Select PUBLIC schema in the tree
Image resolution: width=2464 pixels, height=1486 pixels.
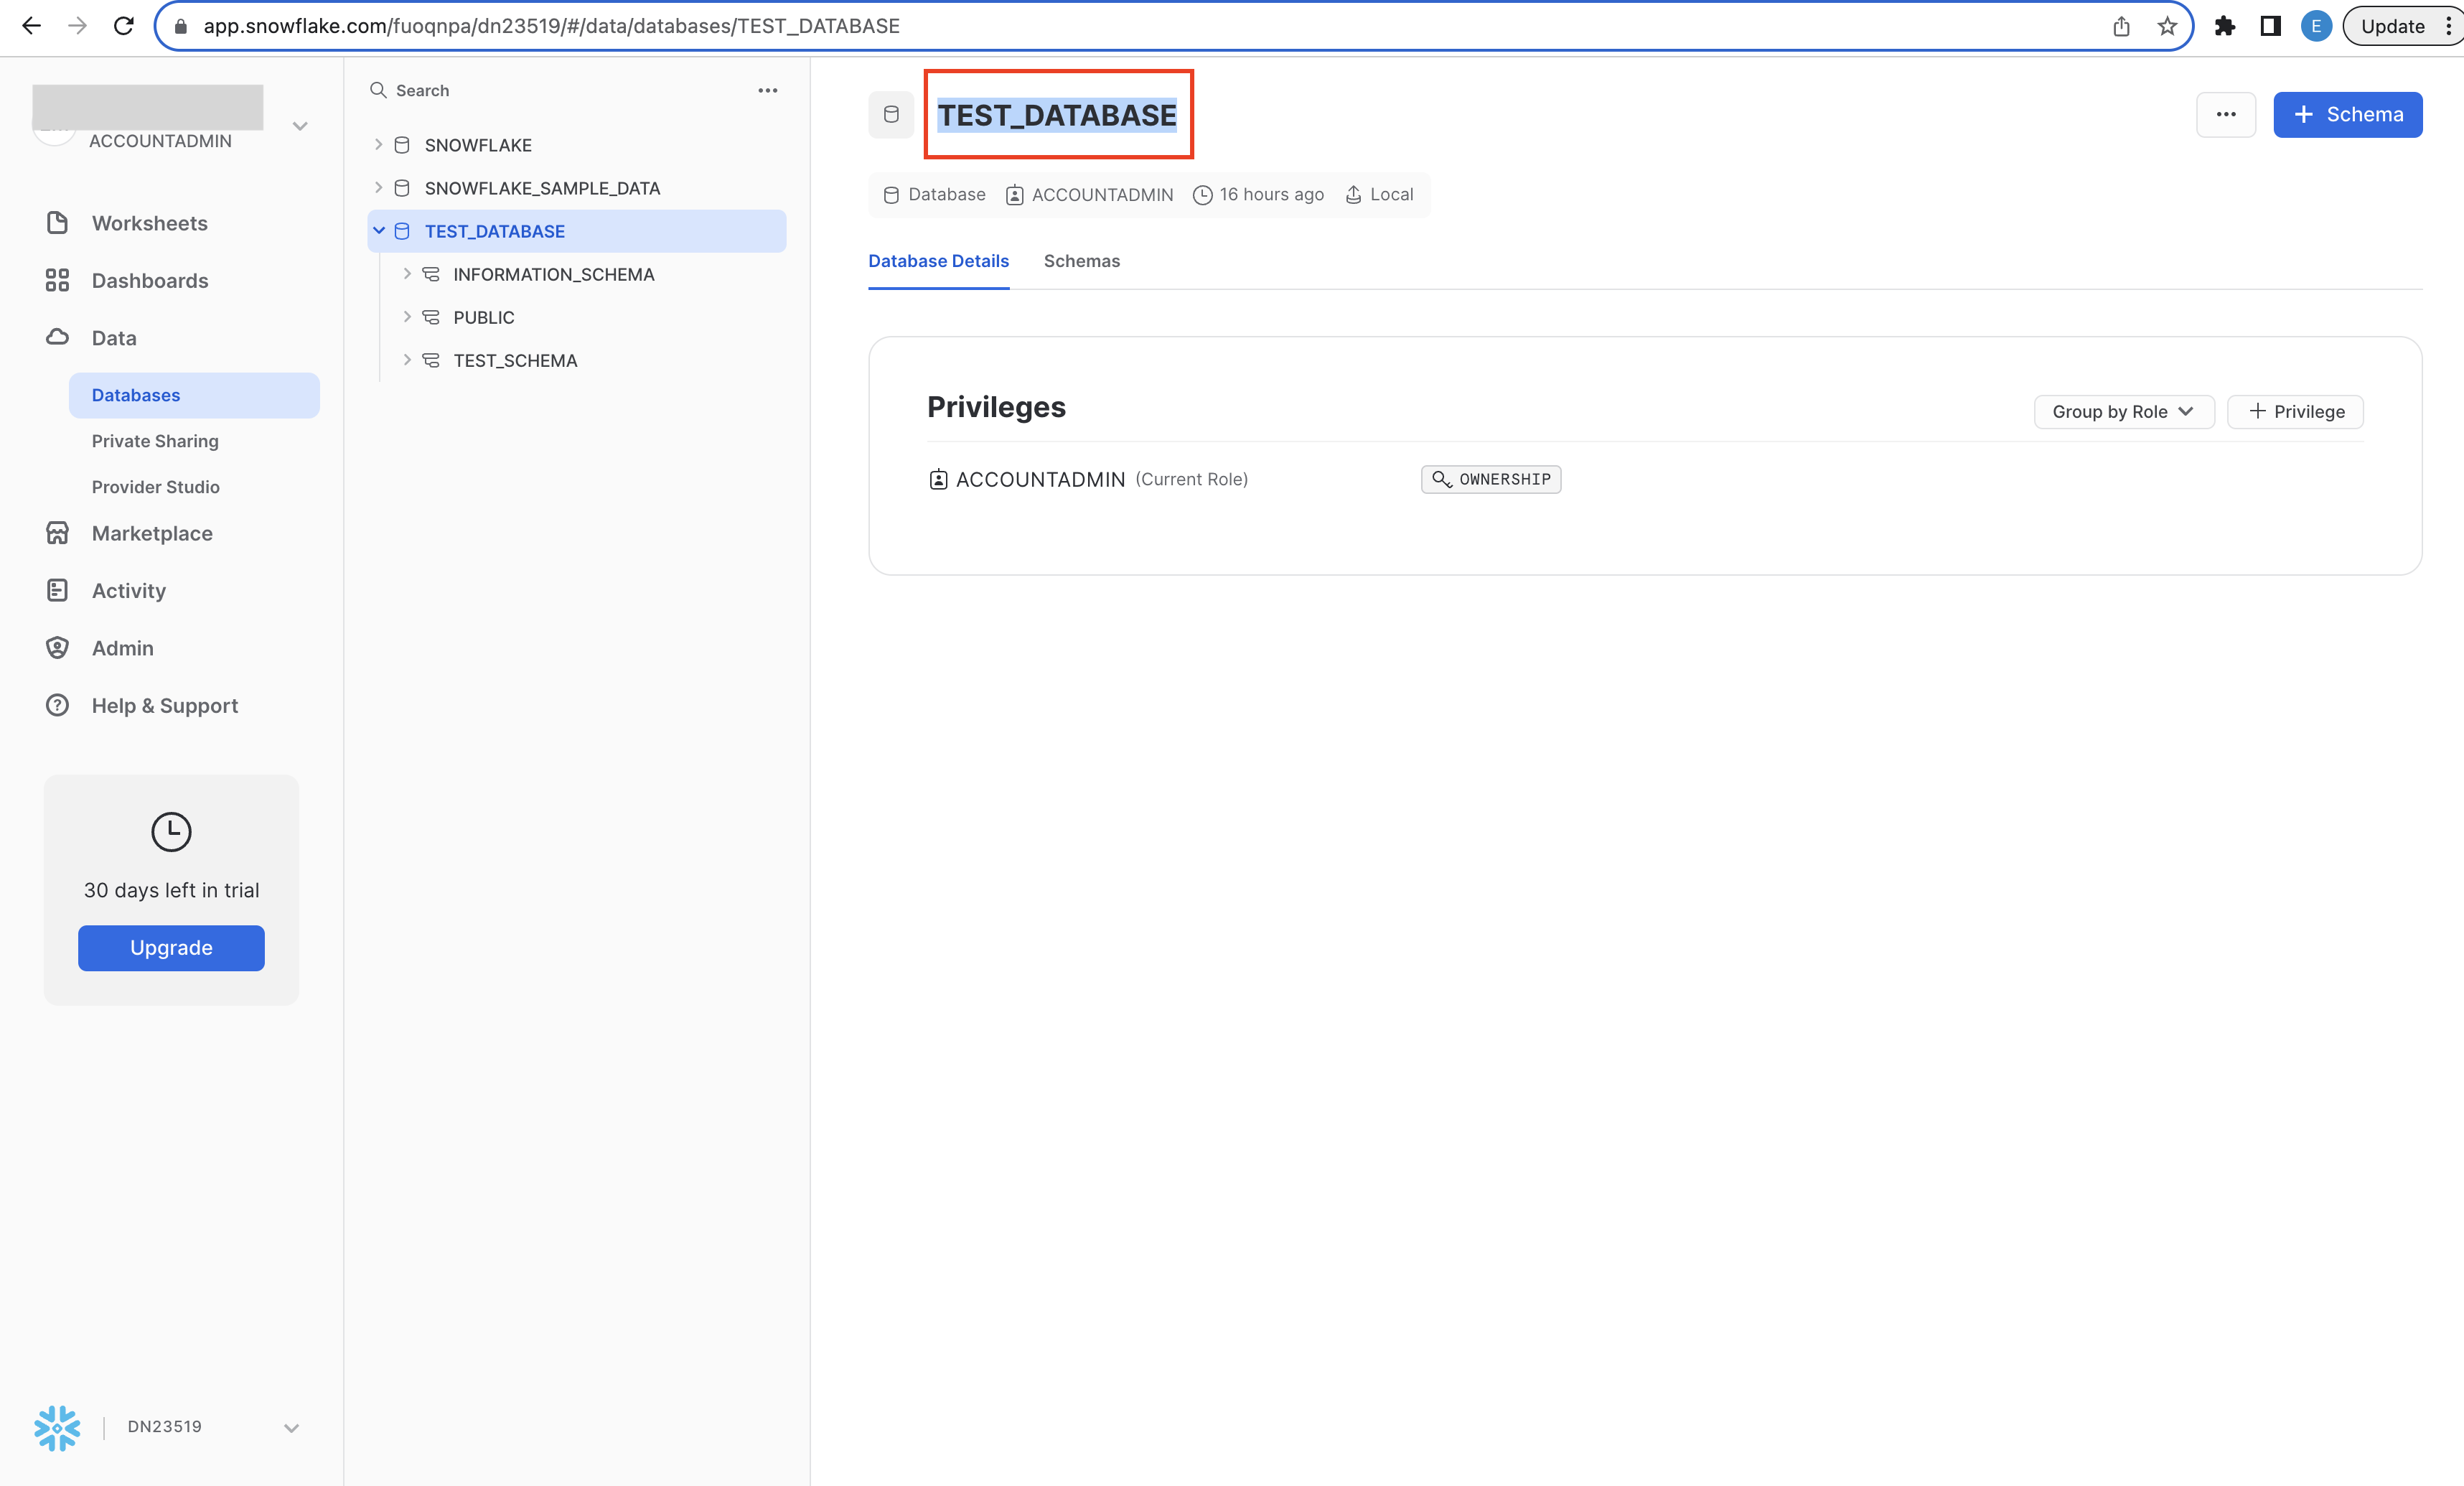click(x=483, y=317)
